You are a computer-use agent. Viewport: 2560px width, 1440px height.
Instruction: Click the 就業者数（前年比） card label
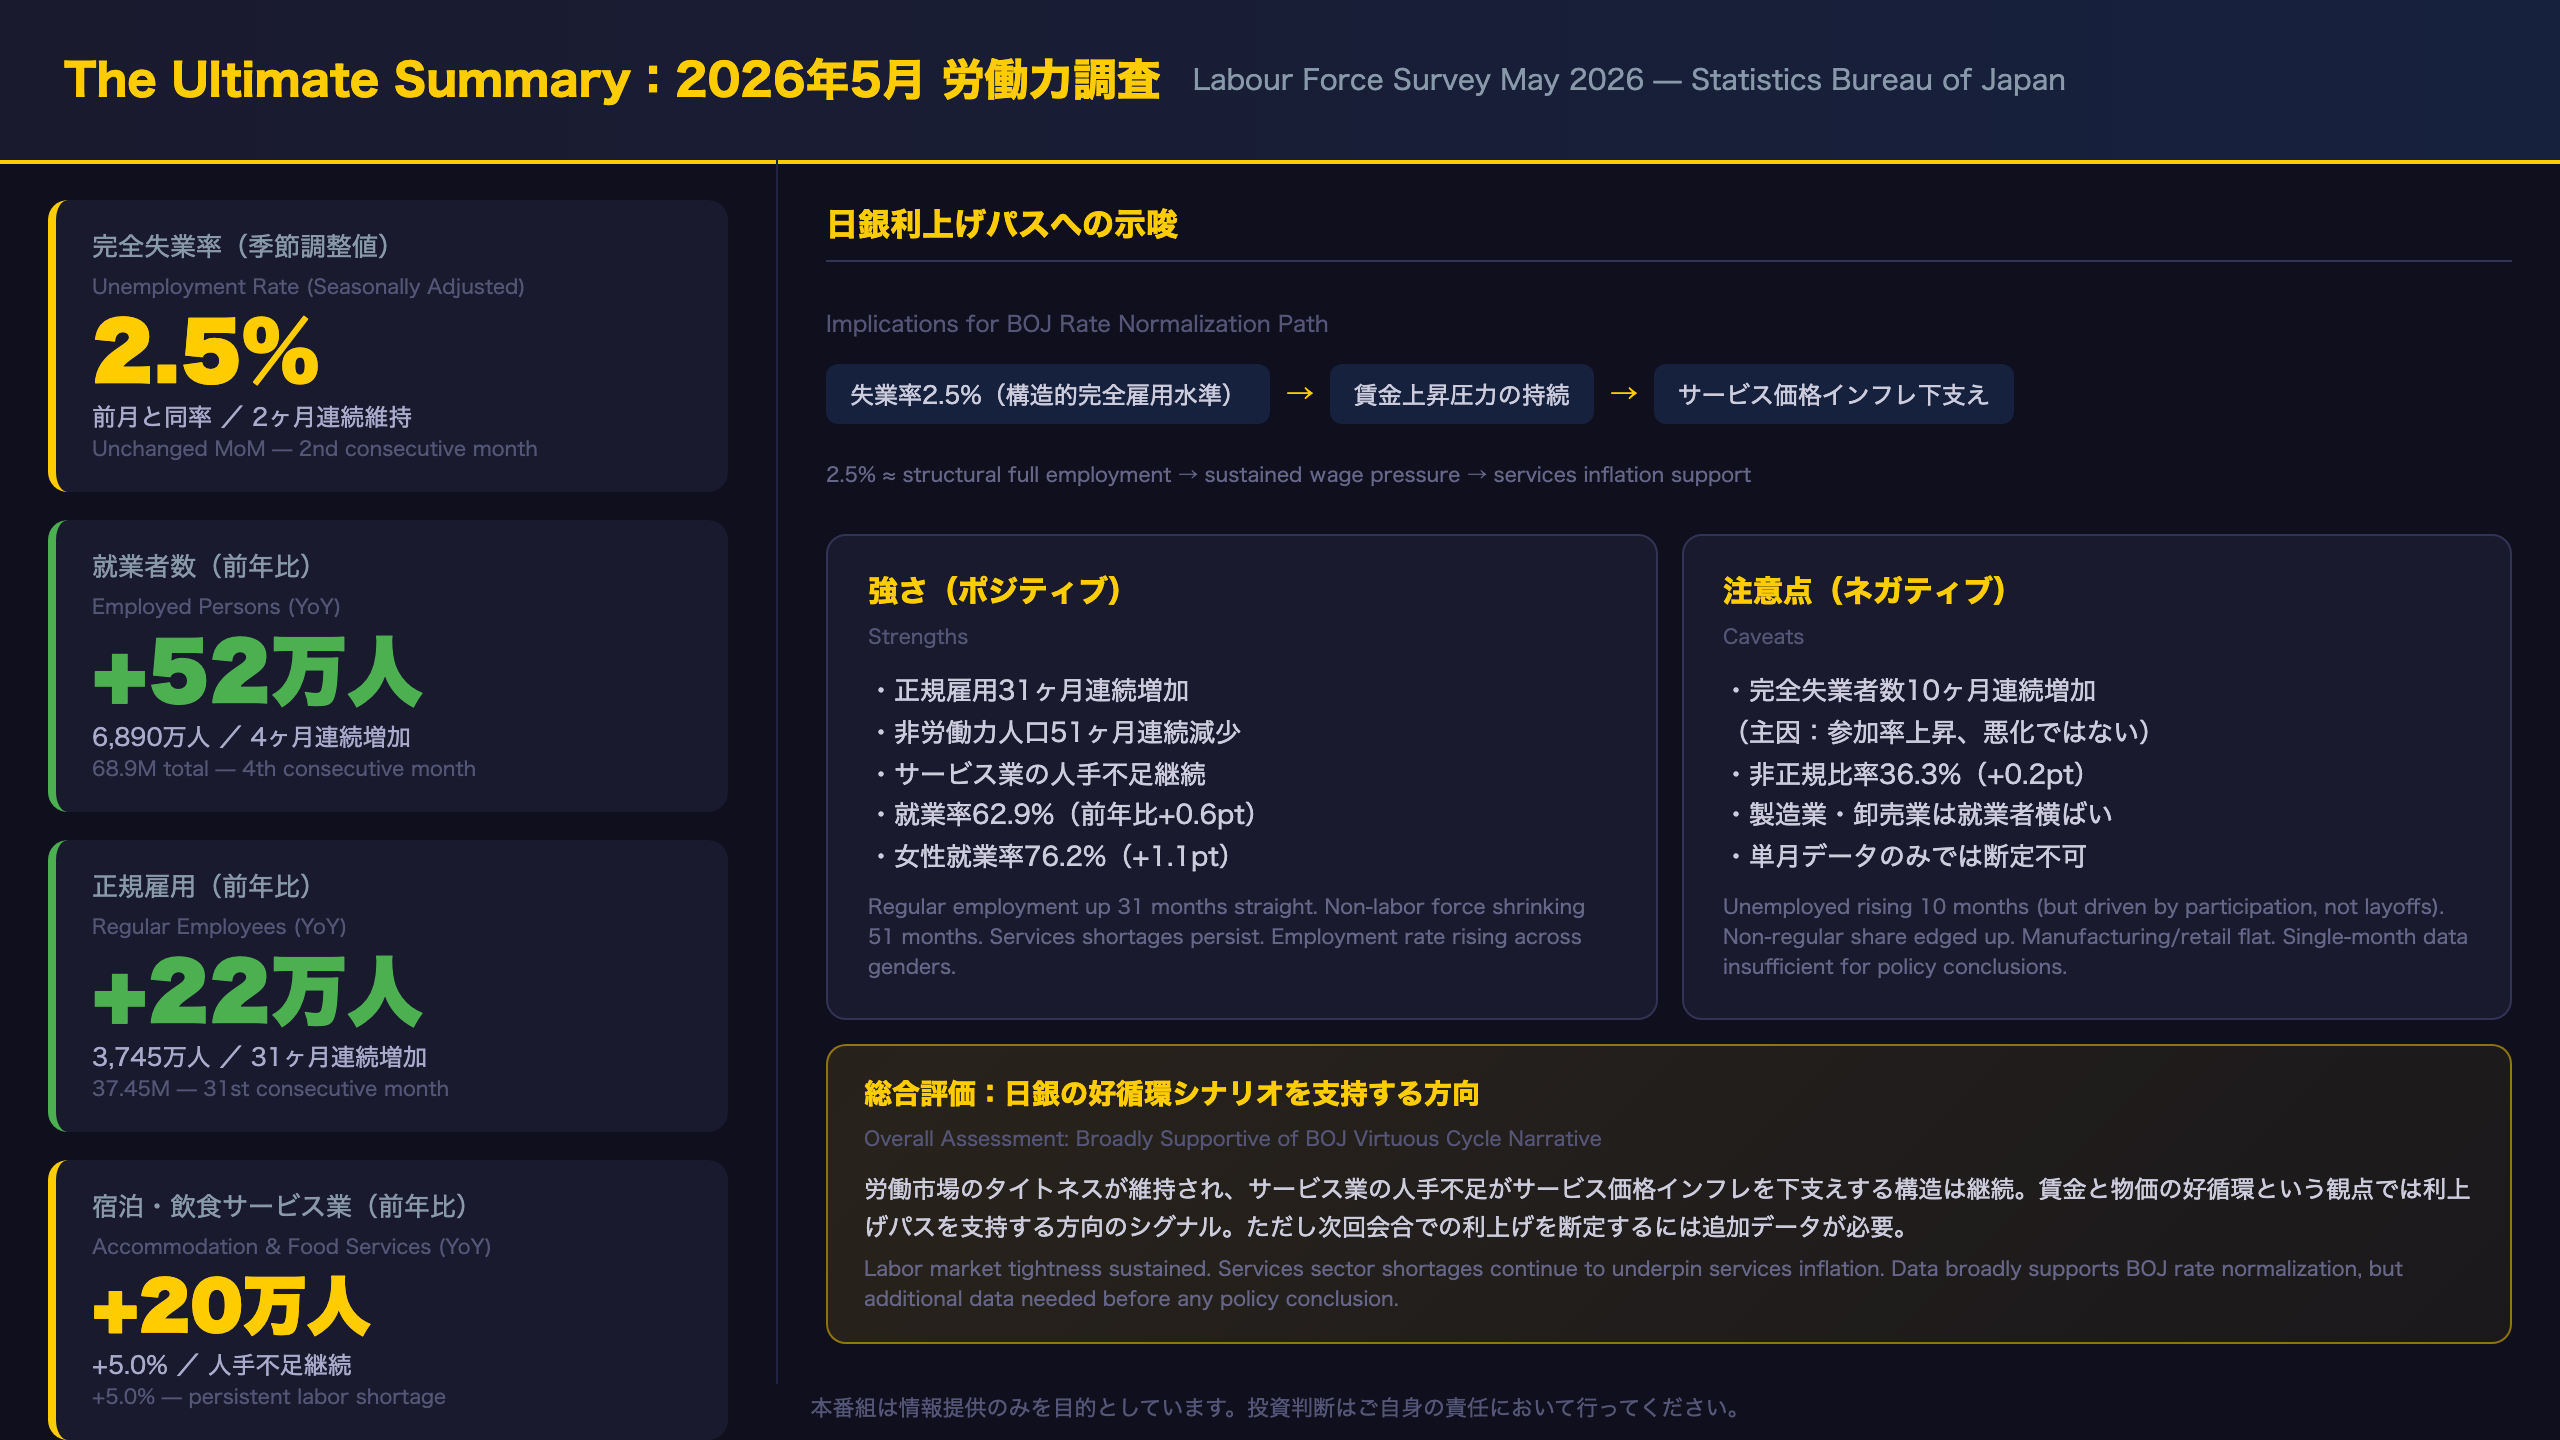pyautogui.click(x=202, y=566)
